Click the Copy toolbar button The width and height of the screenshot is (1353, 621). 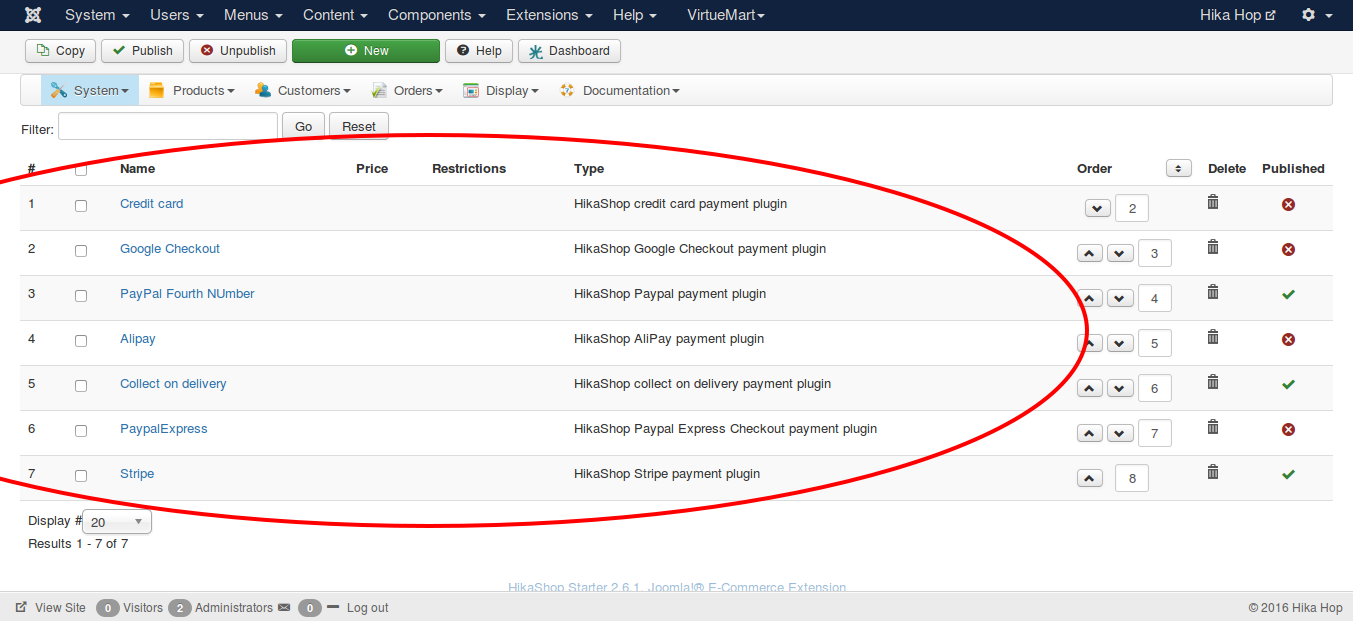(61, 51)
